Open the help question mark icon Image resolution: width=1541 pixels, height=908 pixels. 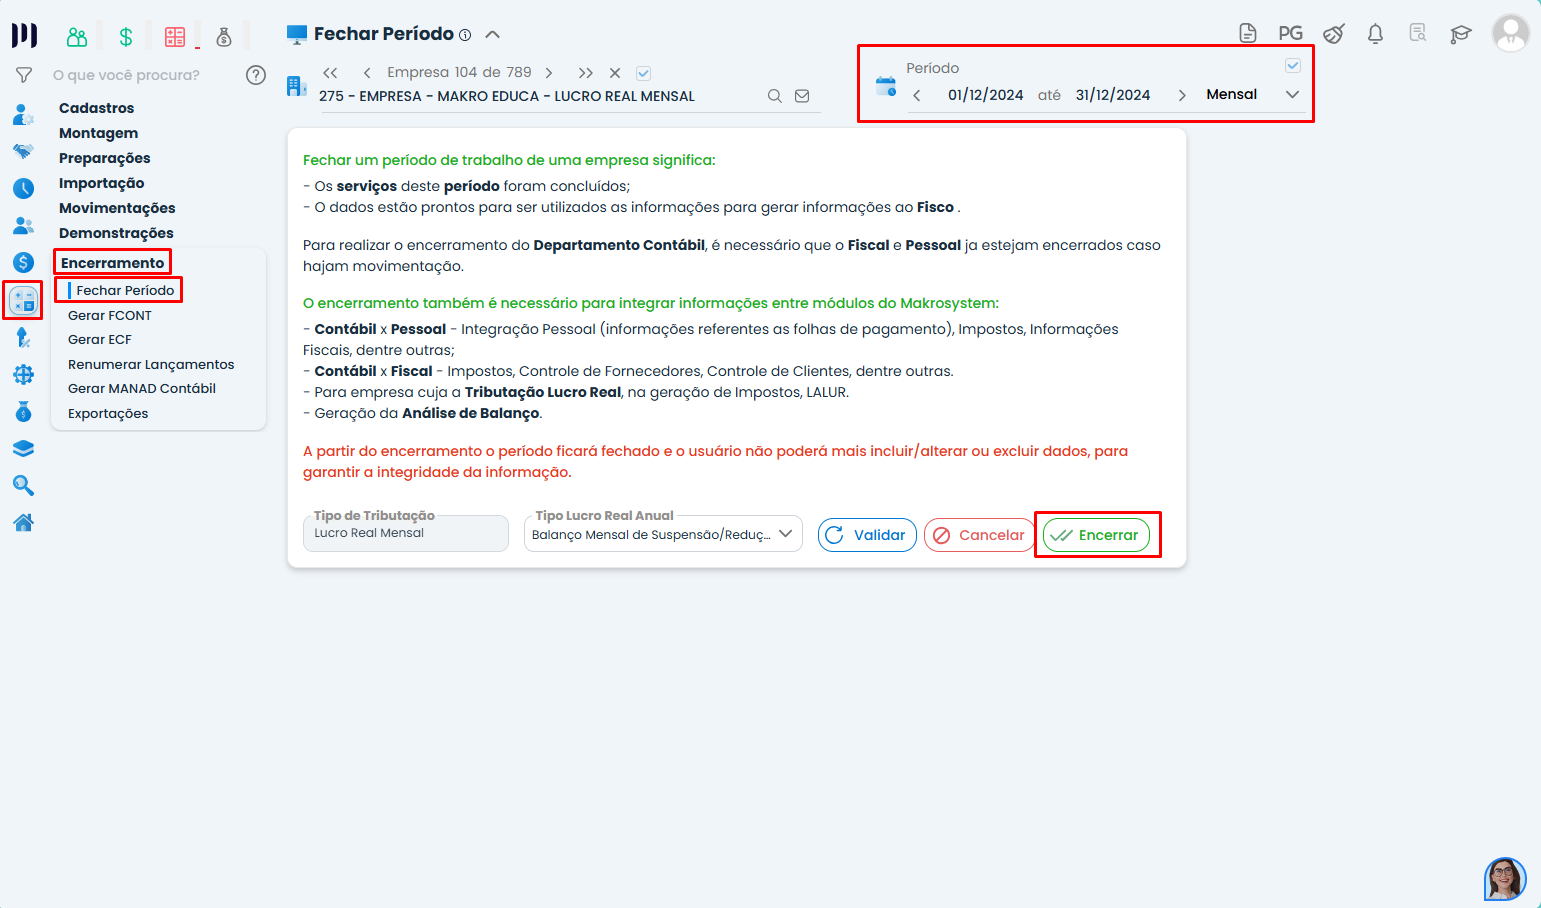pyautogui.click(x=256, y=75)
